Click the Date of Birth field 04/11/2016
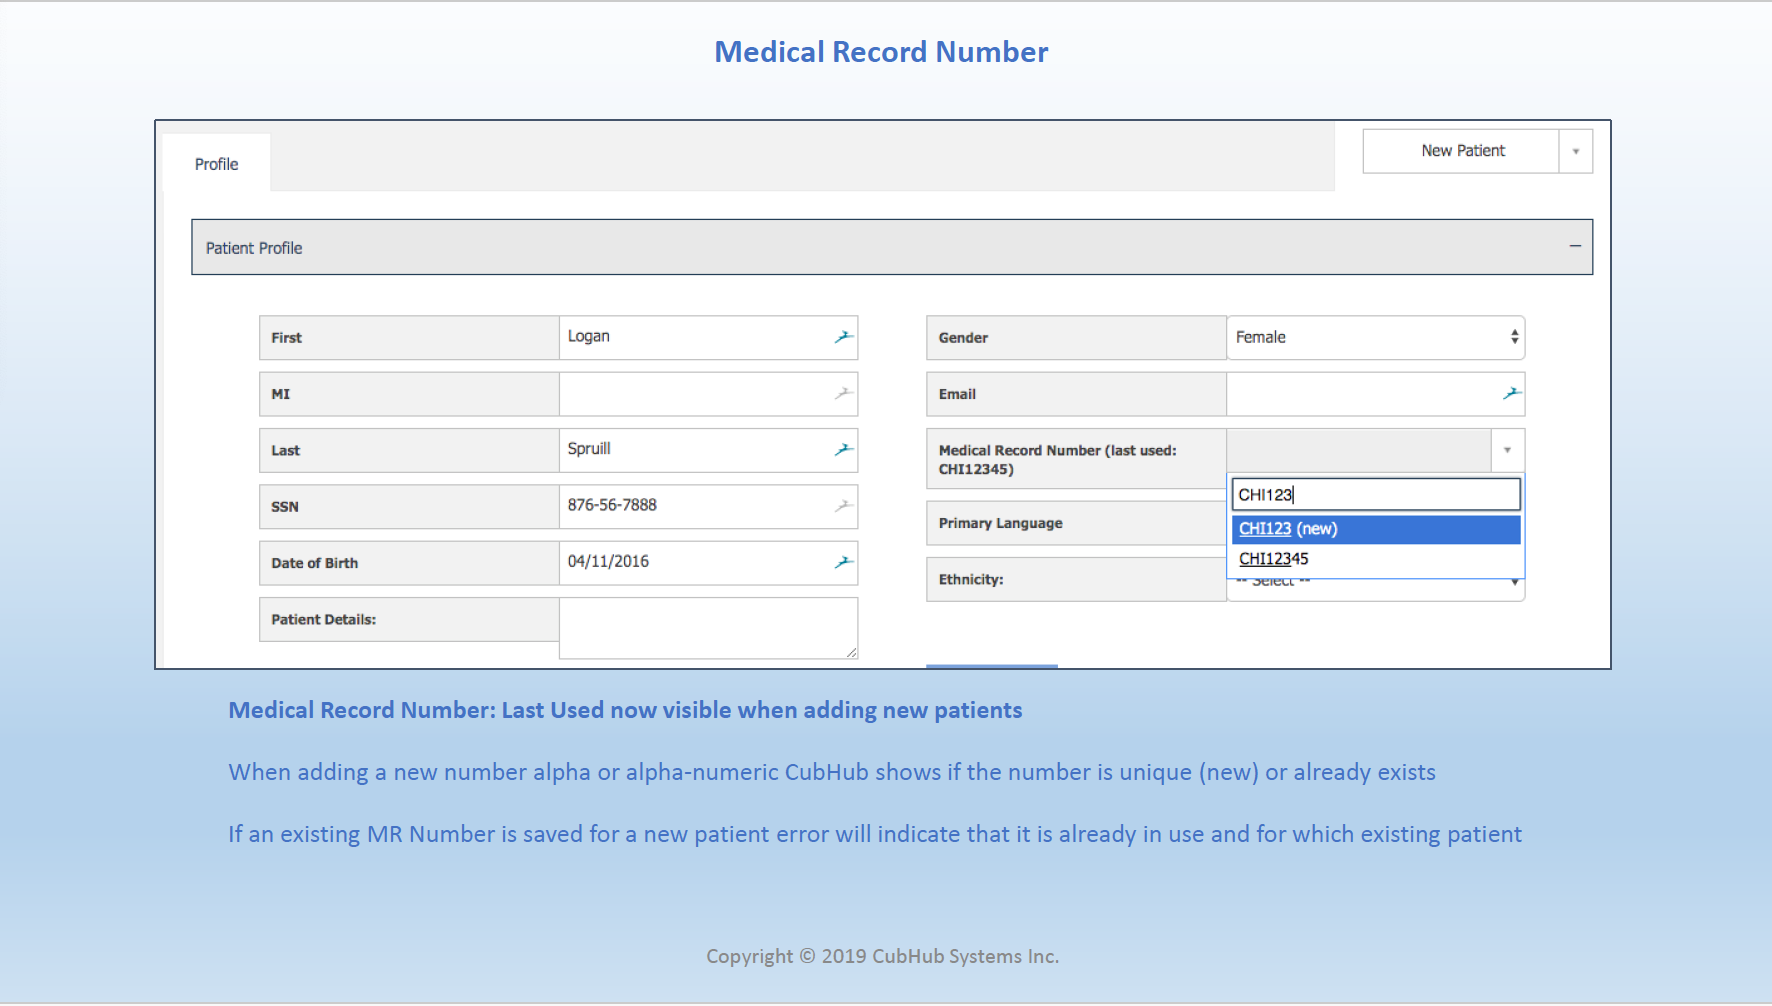 point(708,563)
